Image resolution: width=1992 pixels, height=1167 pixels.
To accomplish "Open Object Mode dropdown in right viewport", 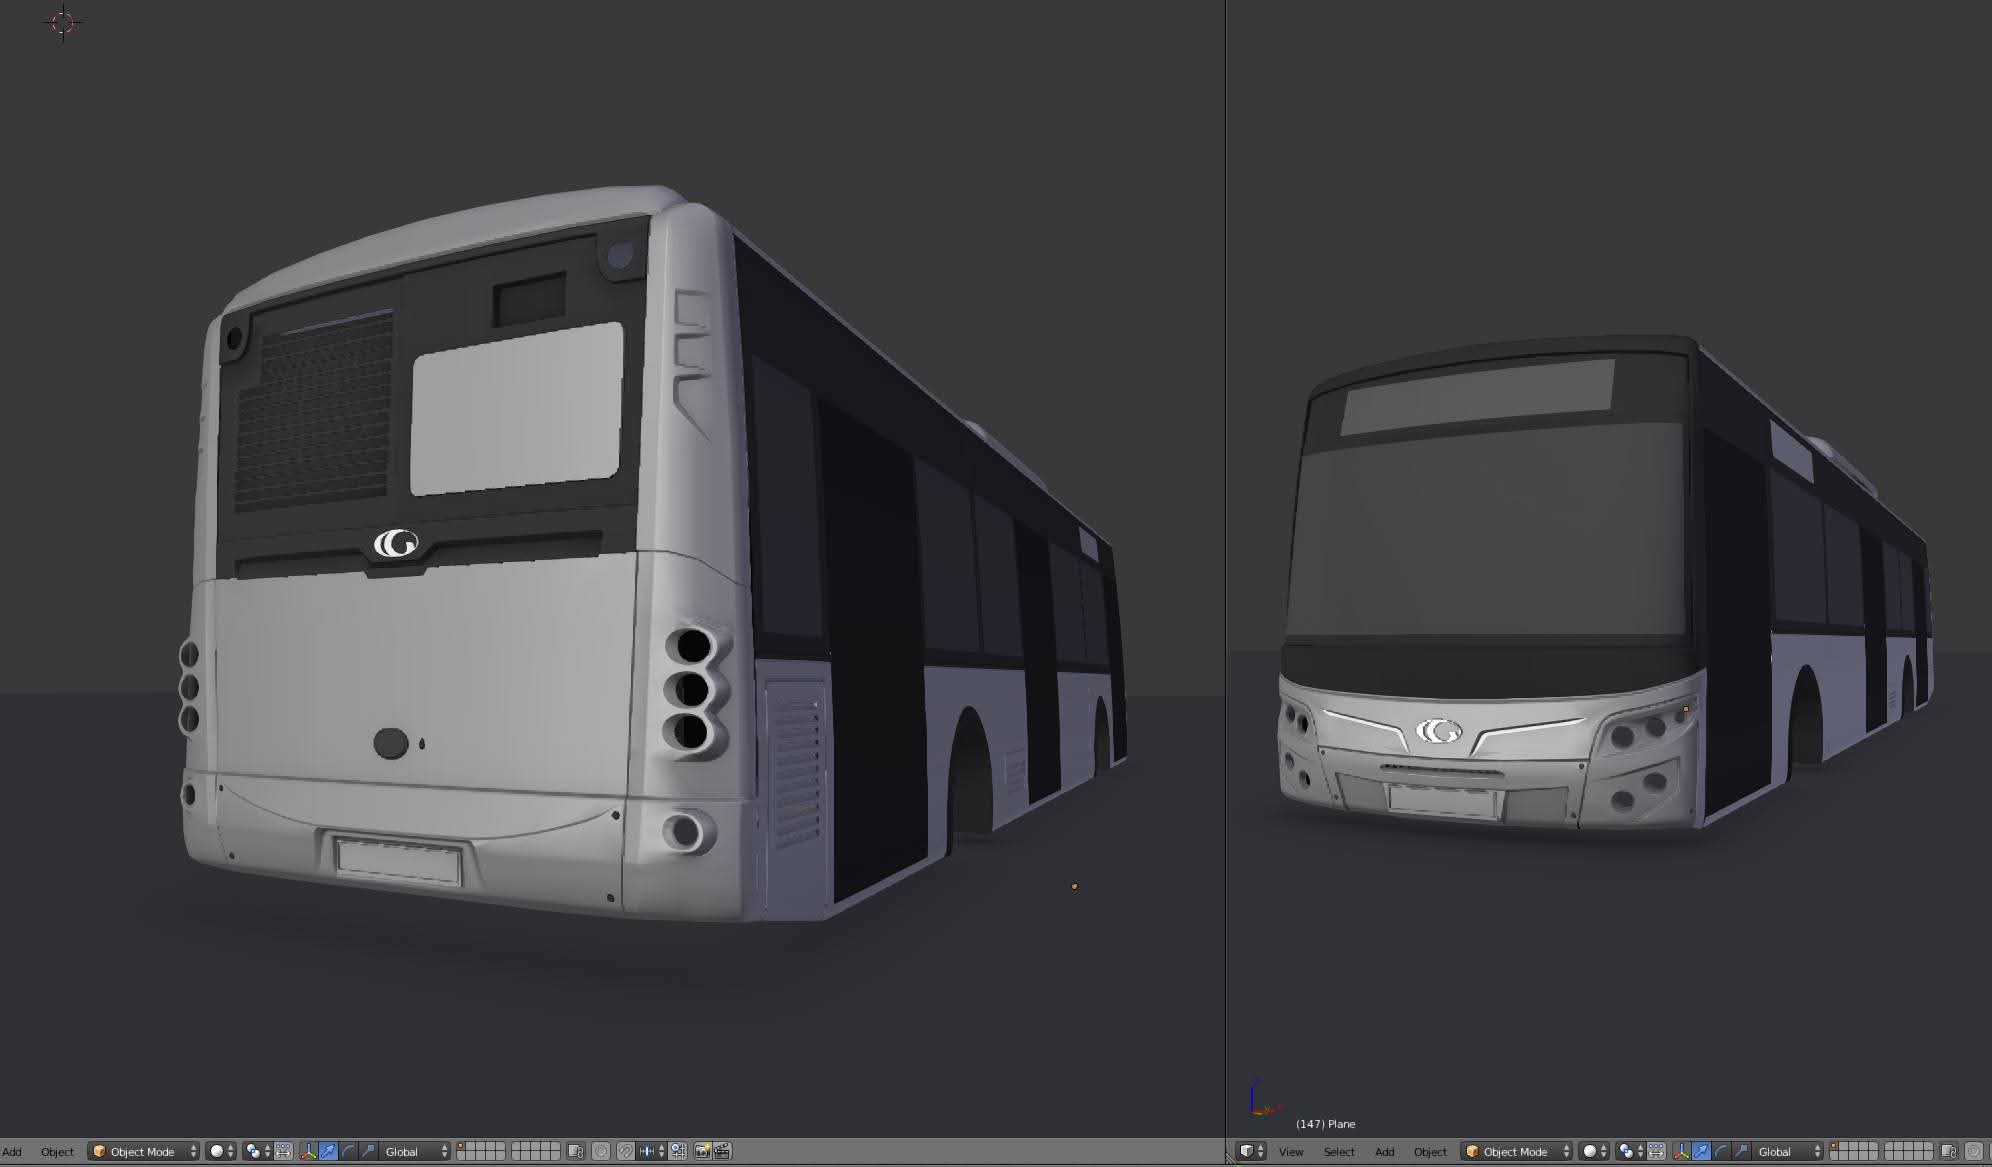I will point(1515,1151).
